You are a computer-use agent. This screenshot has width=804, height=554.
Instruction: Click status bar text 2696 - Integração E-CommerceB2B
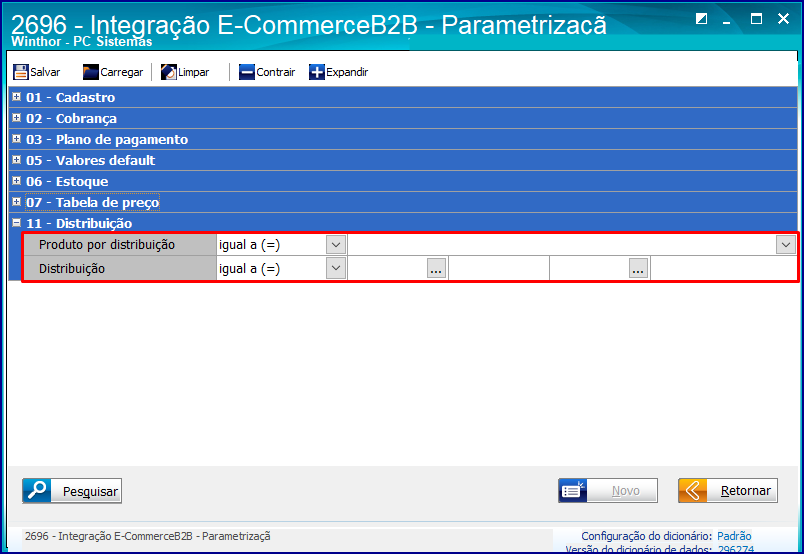[148, 536]
